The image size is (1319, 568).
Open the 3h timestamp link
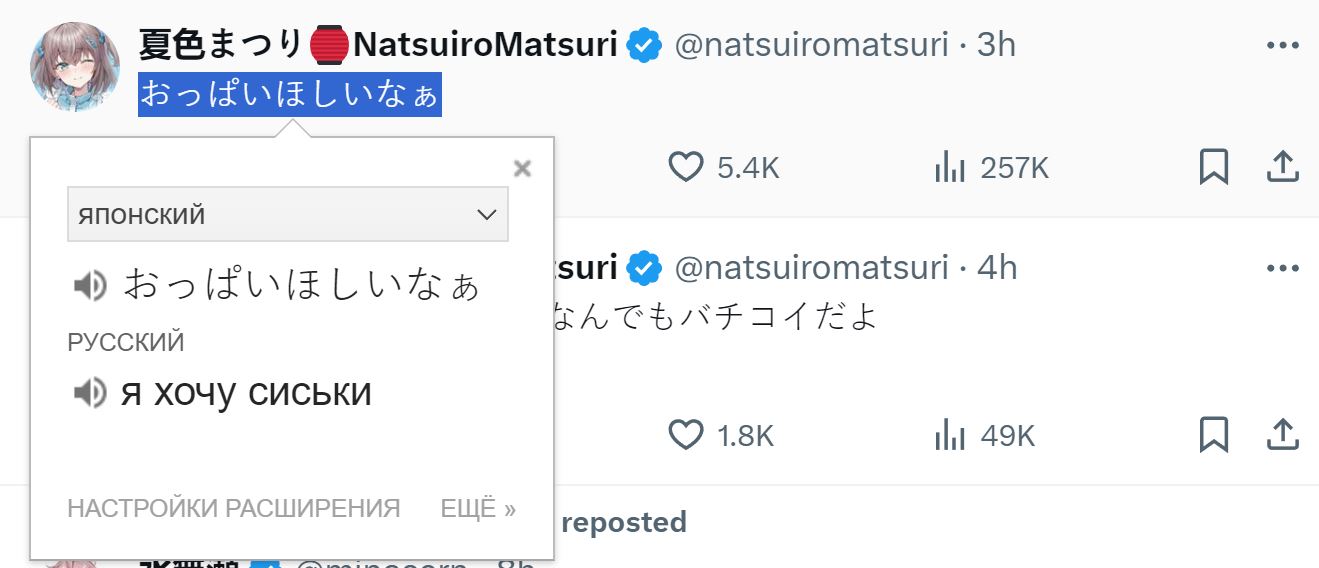tap(996, 44)
